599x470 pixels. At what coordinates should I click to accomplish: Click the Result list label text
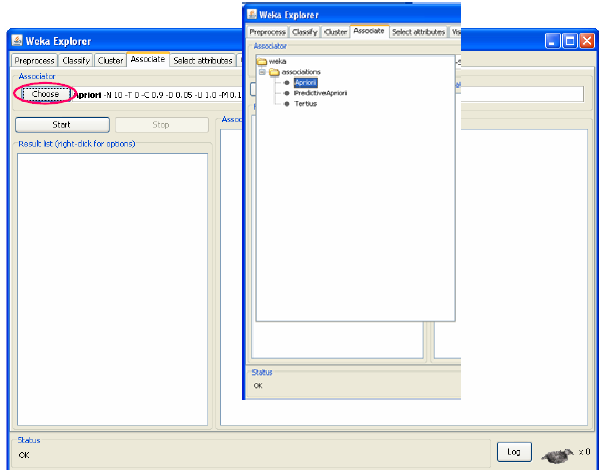pos(77,144)
